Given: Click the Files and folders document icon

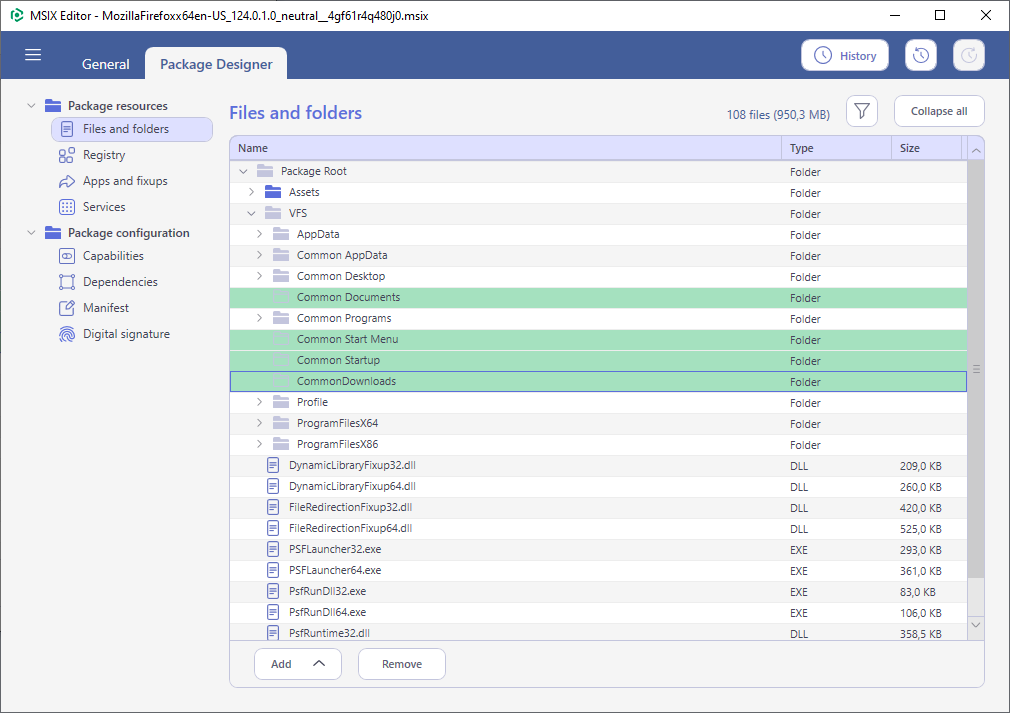Looking at the screenshot, I should (66, 129).
